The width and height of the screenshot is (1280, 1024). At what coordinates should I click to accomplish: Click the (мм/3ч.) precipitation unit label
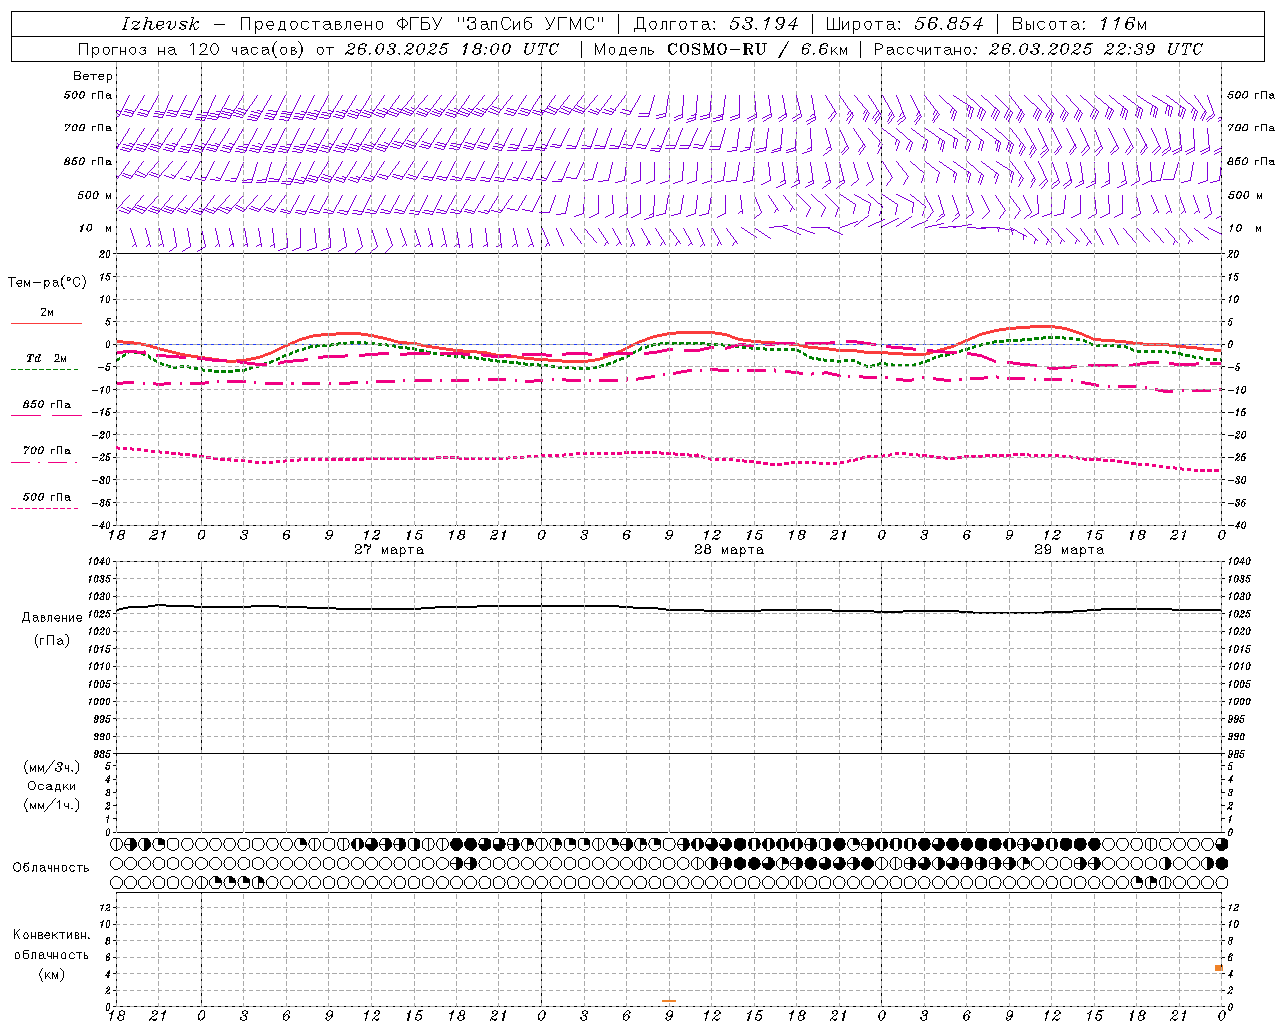(52, 767)
